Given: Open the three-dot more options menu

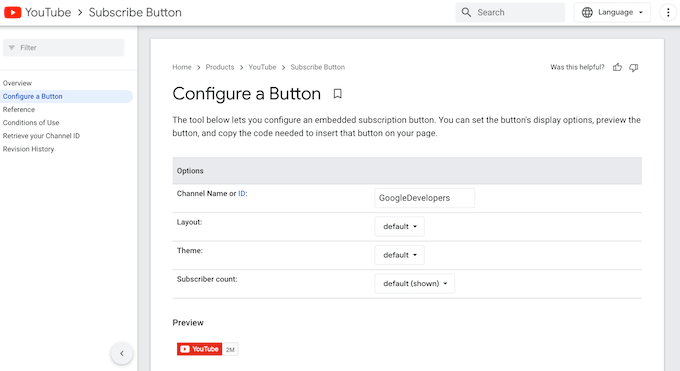Looking at the screenshot, I should [668, 13].
